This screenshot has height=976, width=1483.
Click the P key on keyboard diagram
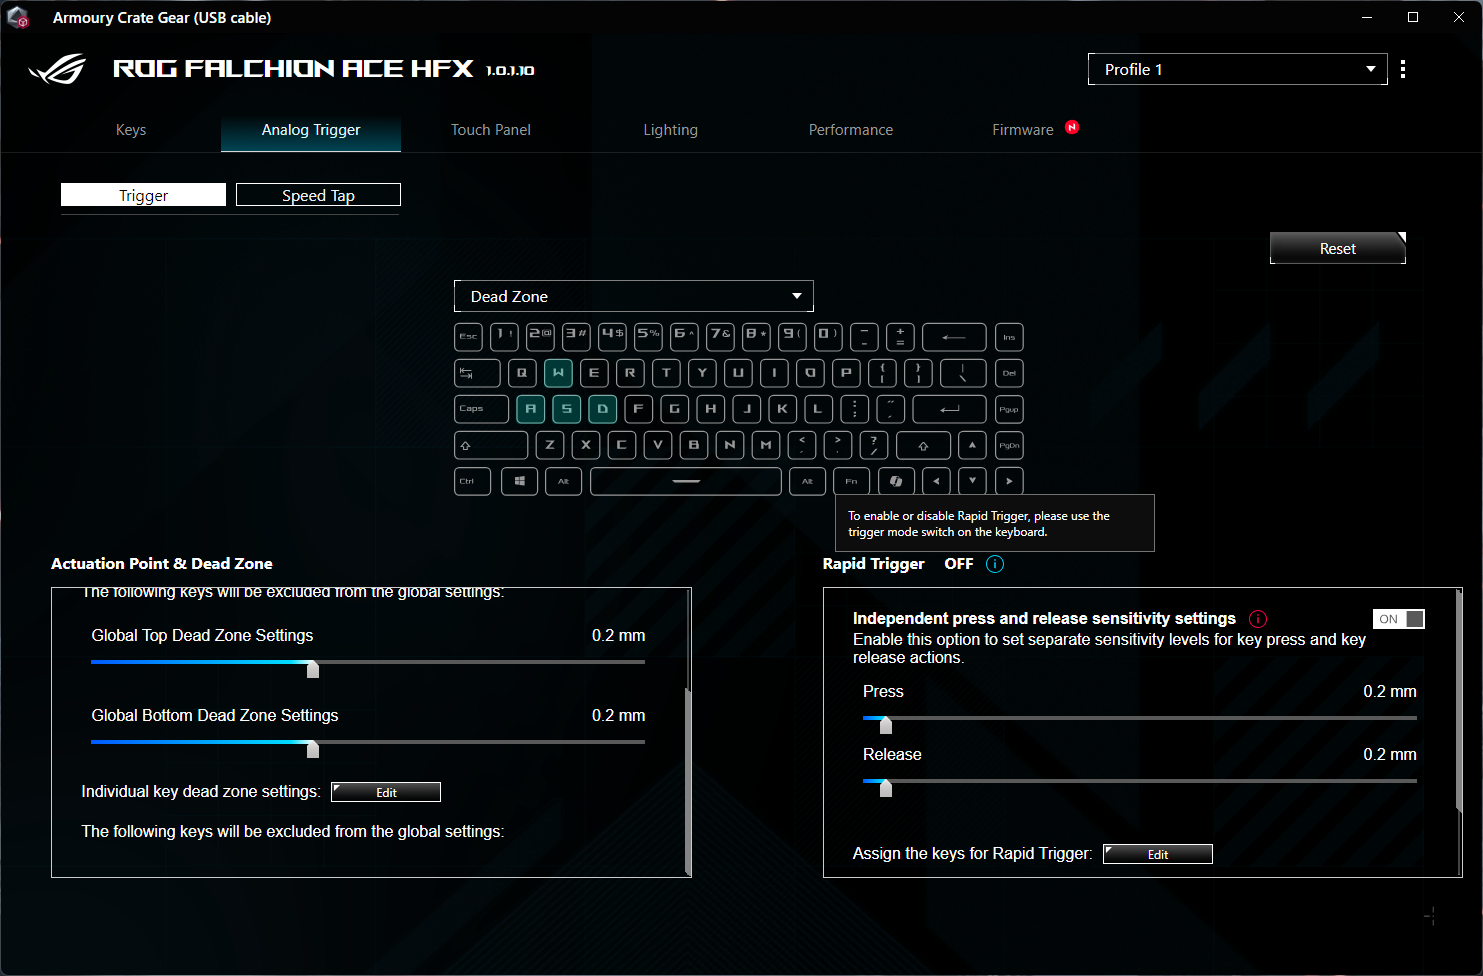[846, 373]
